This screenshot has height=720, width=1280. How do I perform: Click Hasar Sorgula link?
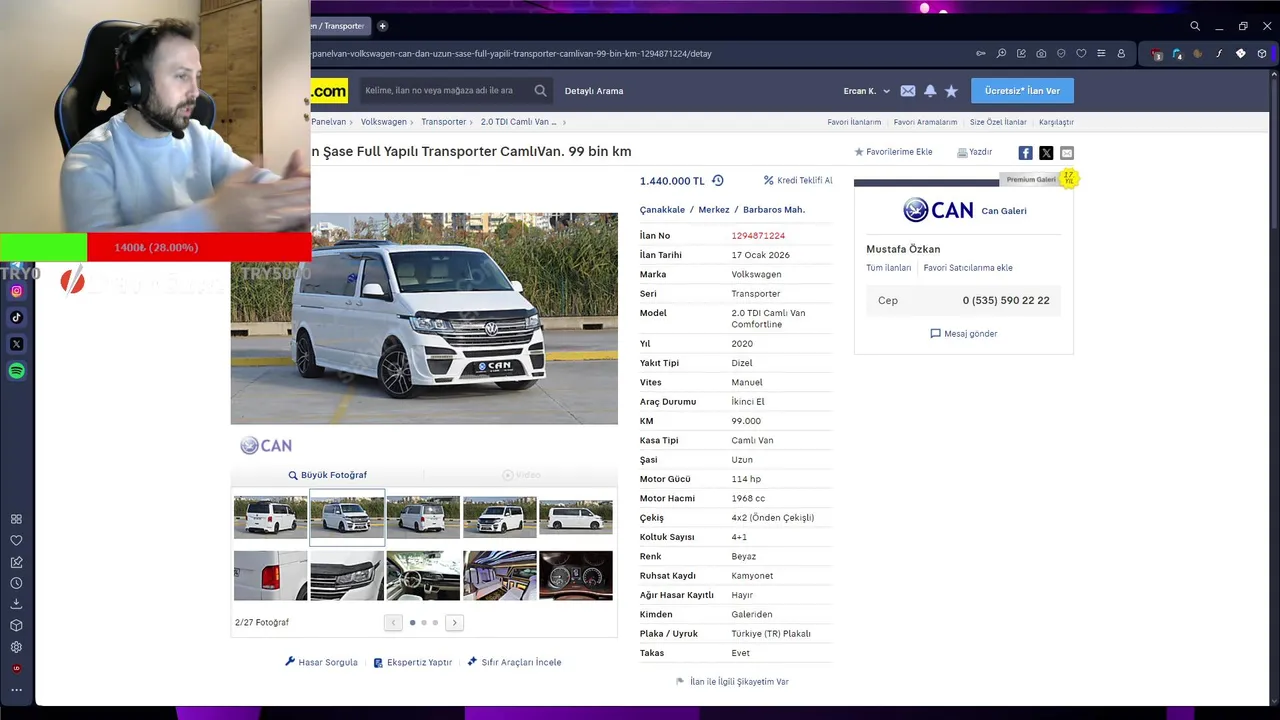point(321,662)
